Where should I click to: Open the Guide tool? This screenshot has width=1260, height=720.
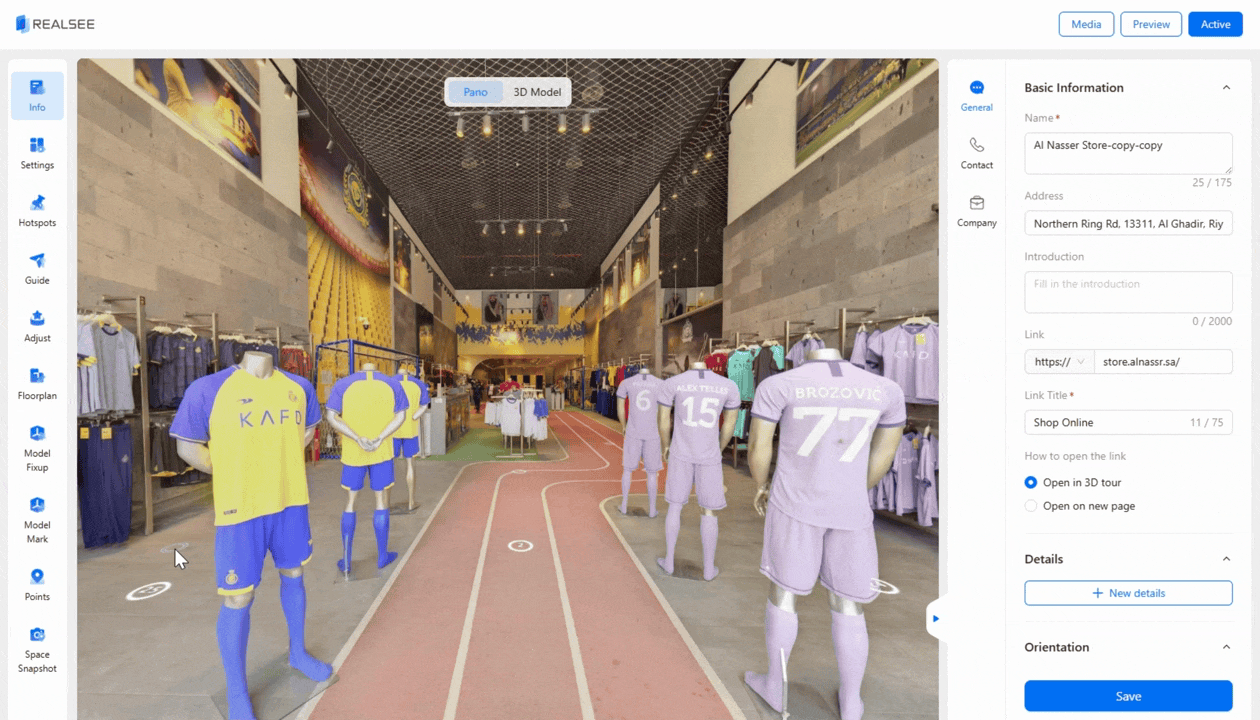(x=37, y=268)
